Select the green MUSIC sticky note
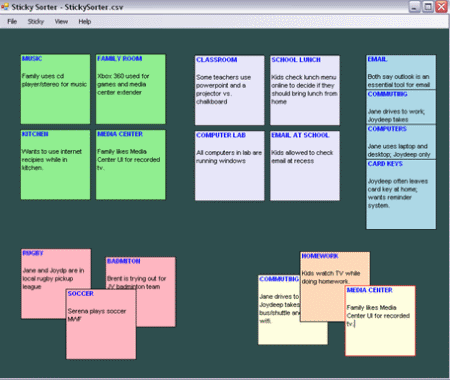The width and height of the screenshot is (450, 380). click(55, 89)
